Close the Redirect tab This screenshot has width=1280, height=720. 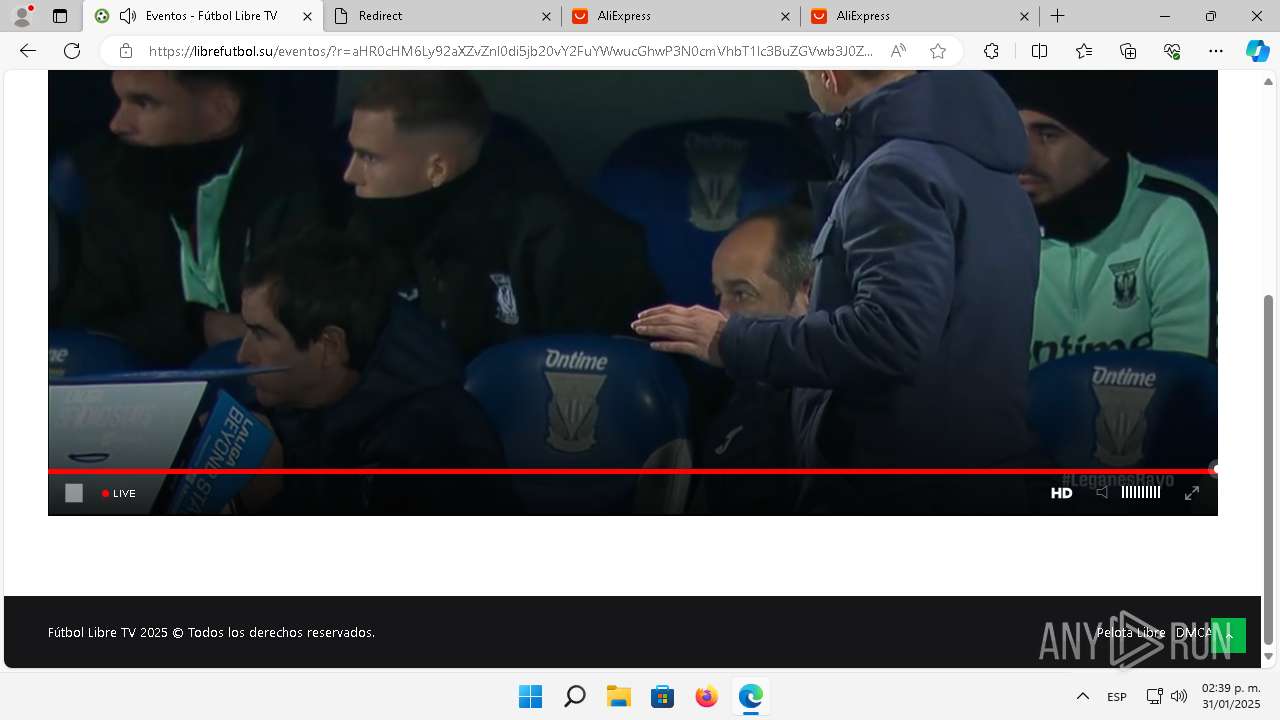click(x=546, y=16)
